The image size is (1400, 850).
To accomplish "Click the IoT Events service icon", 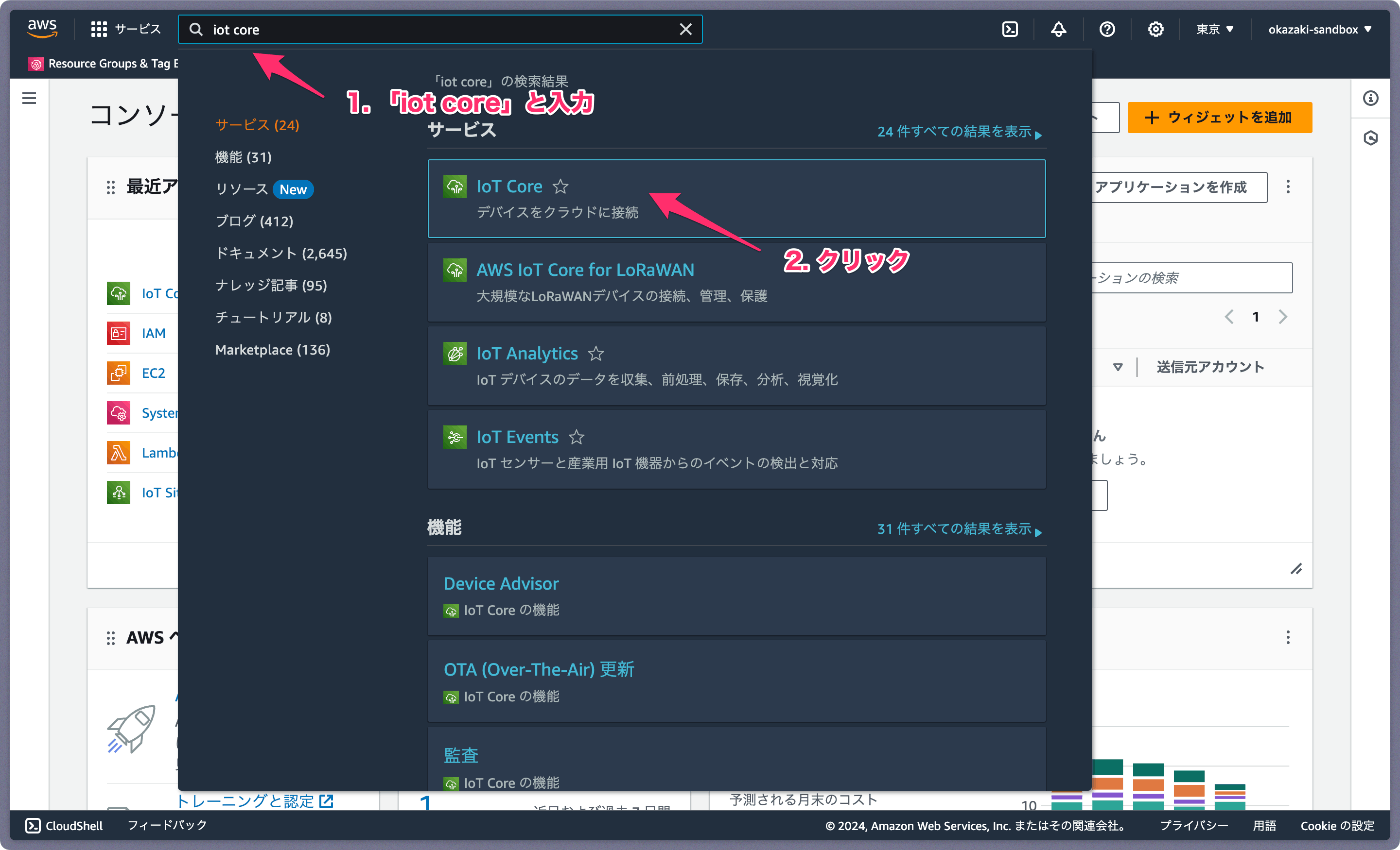I will click(455, 437).
